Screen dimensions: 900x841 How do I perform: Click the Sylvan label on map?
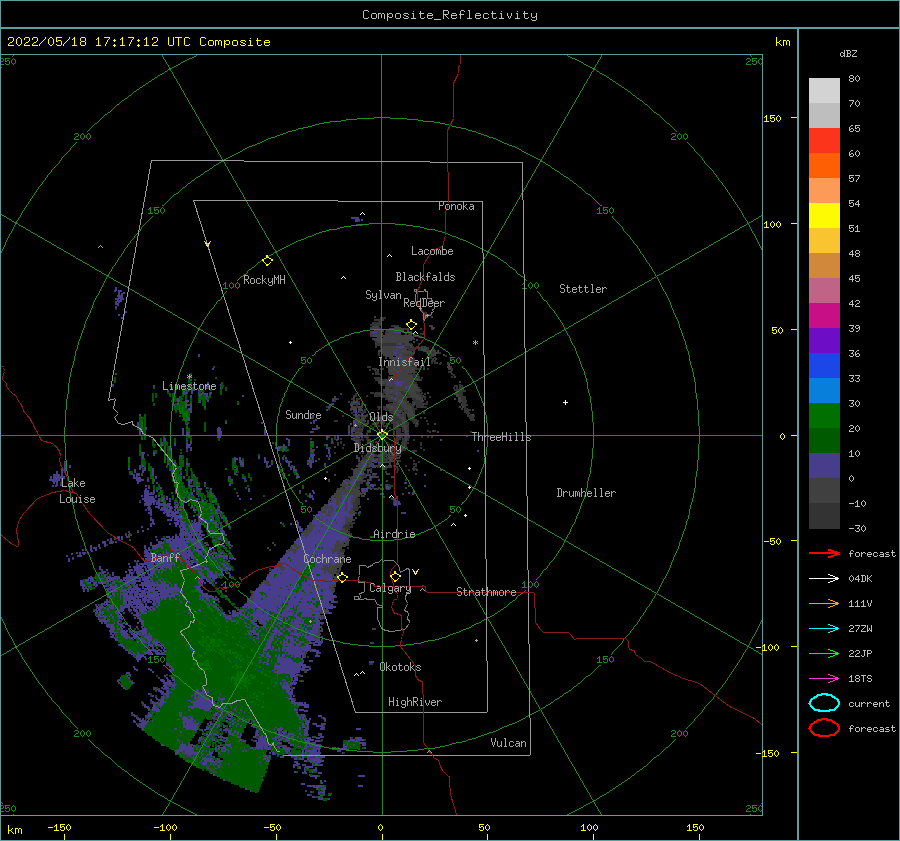[383, 295]
